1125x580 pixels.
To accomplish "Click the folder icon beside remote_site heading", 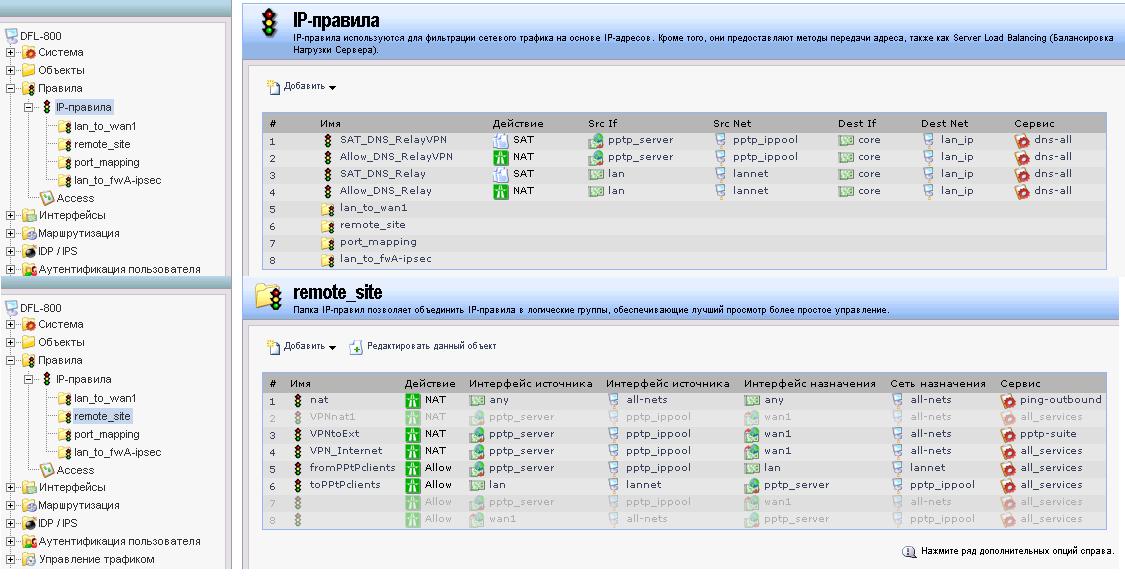I will click(268, 295).
